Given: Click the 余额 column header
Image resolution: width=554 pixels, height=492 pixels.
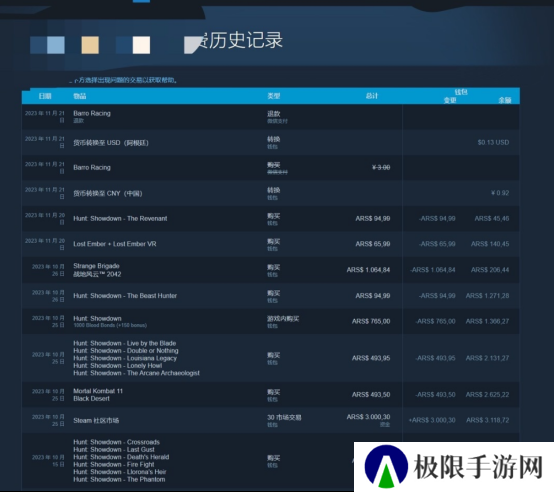Looking at the screenshot, I should tap(505, 100).
